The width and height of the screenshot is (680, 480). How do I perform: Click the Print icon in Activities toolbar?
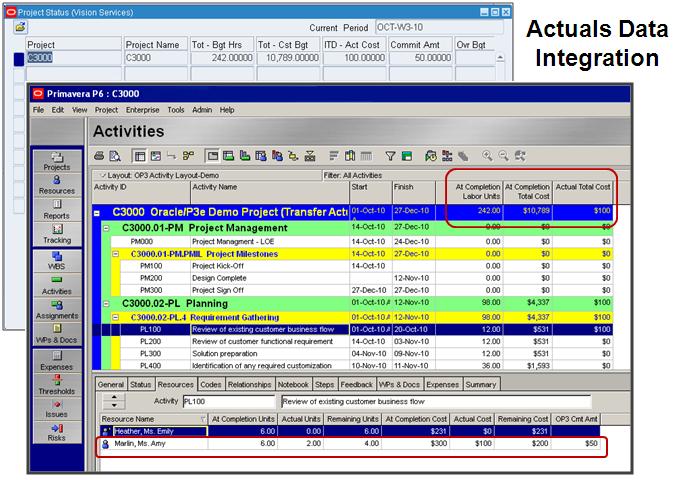coord(99,156)
